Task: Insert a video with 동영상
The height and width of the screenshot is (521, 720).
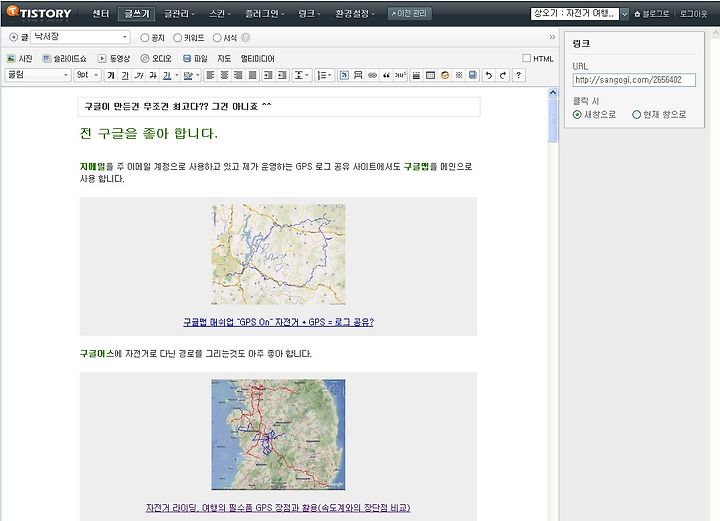Action: 114,58
